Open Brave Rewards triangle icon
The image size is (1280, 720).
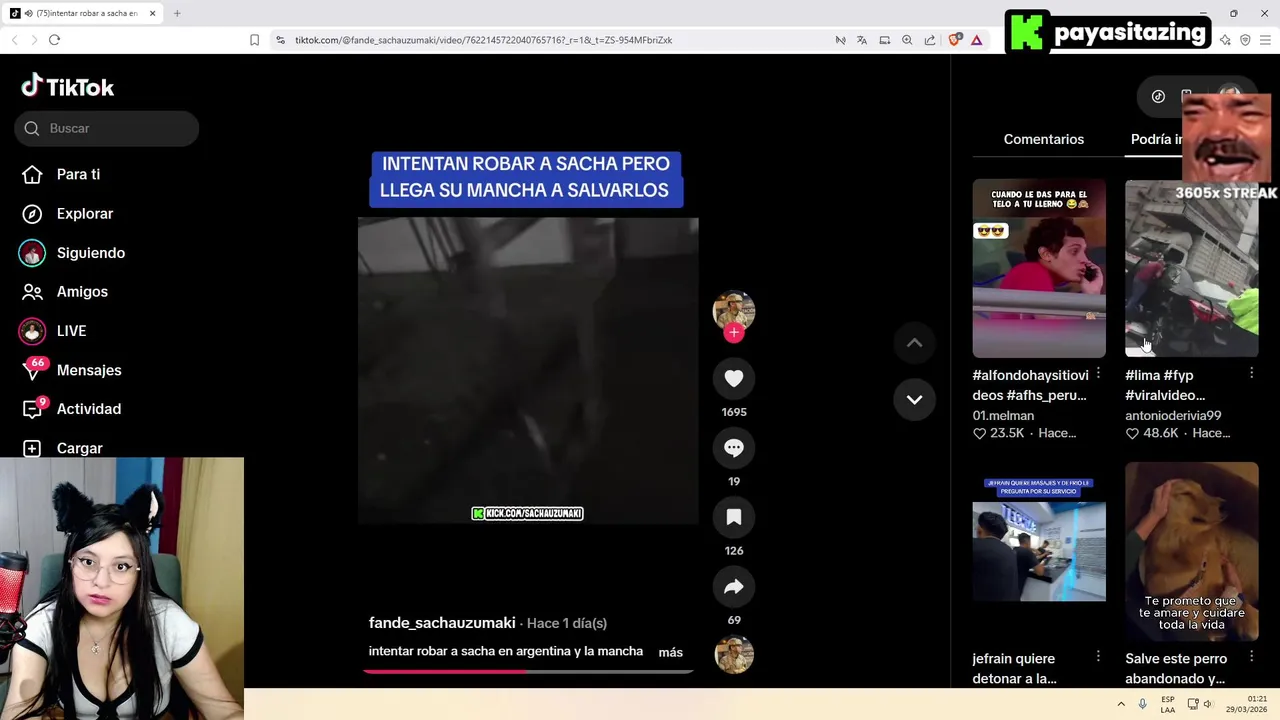click(x=976, y=40)
